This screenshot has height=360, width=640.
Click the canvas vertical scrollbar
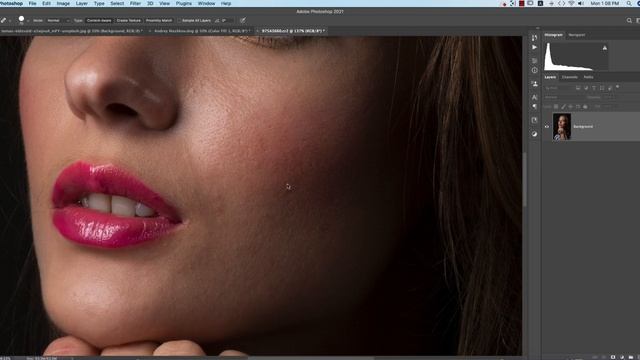tap(525, 179)
